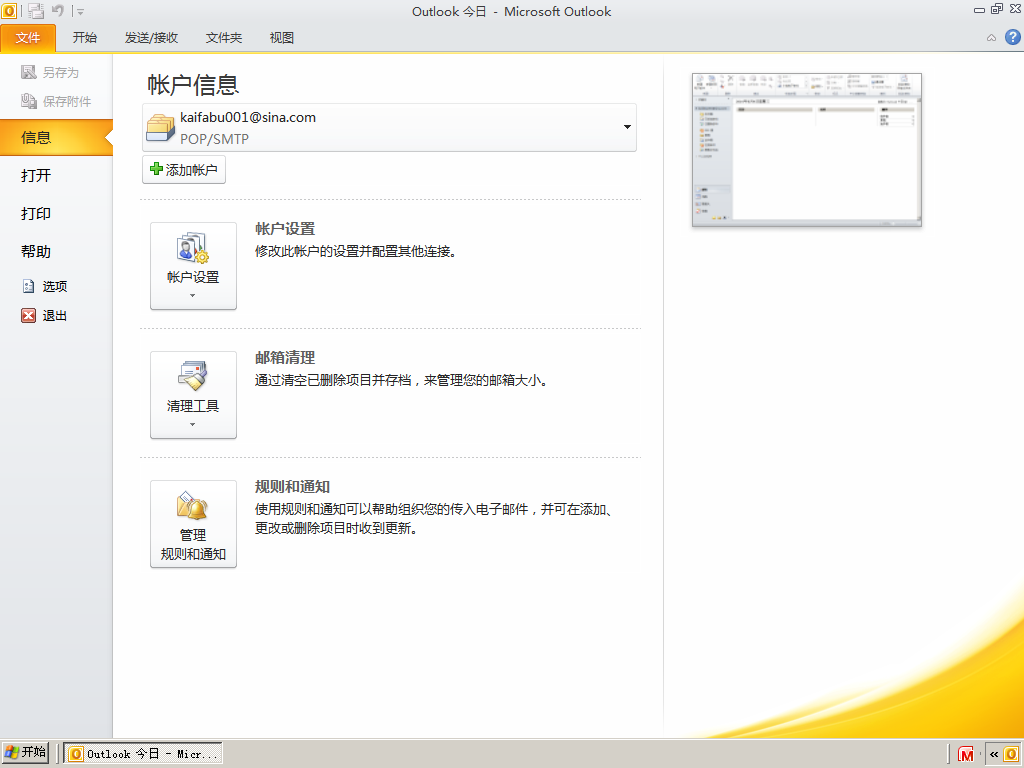1024x768 pixels.
Task: Switch to the 开始 ribbon tab
Action: [85, 38]
